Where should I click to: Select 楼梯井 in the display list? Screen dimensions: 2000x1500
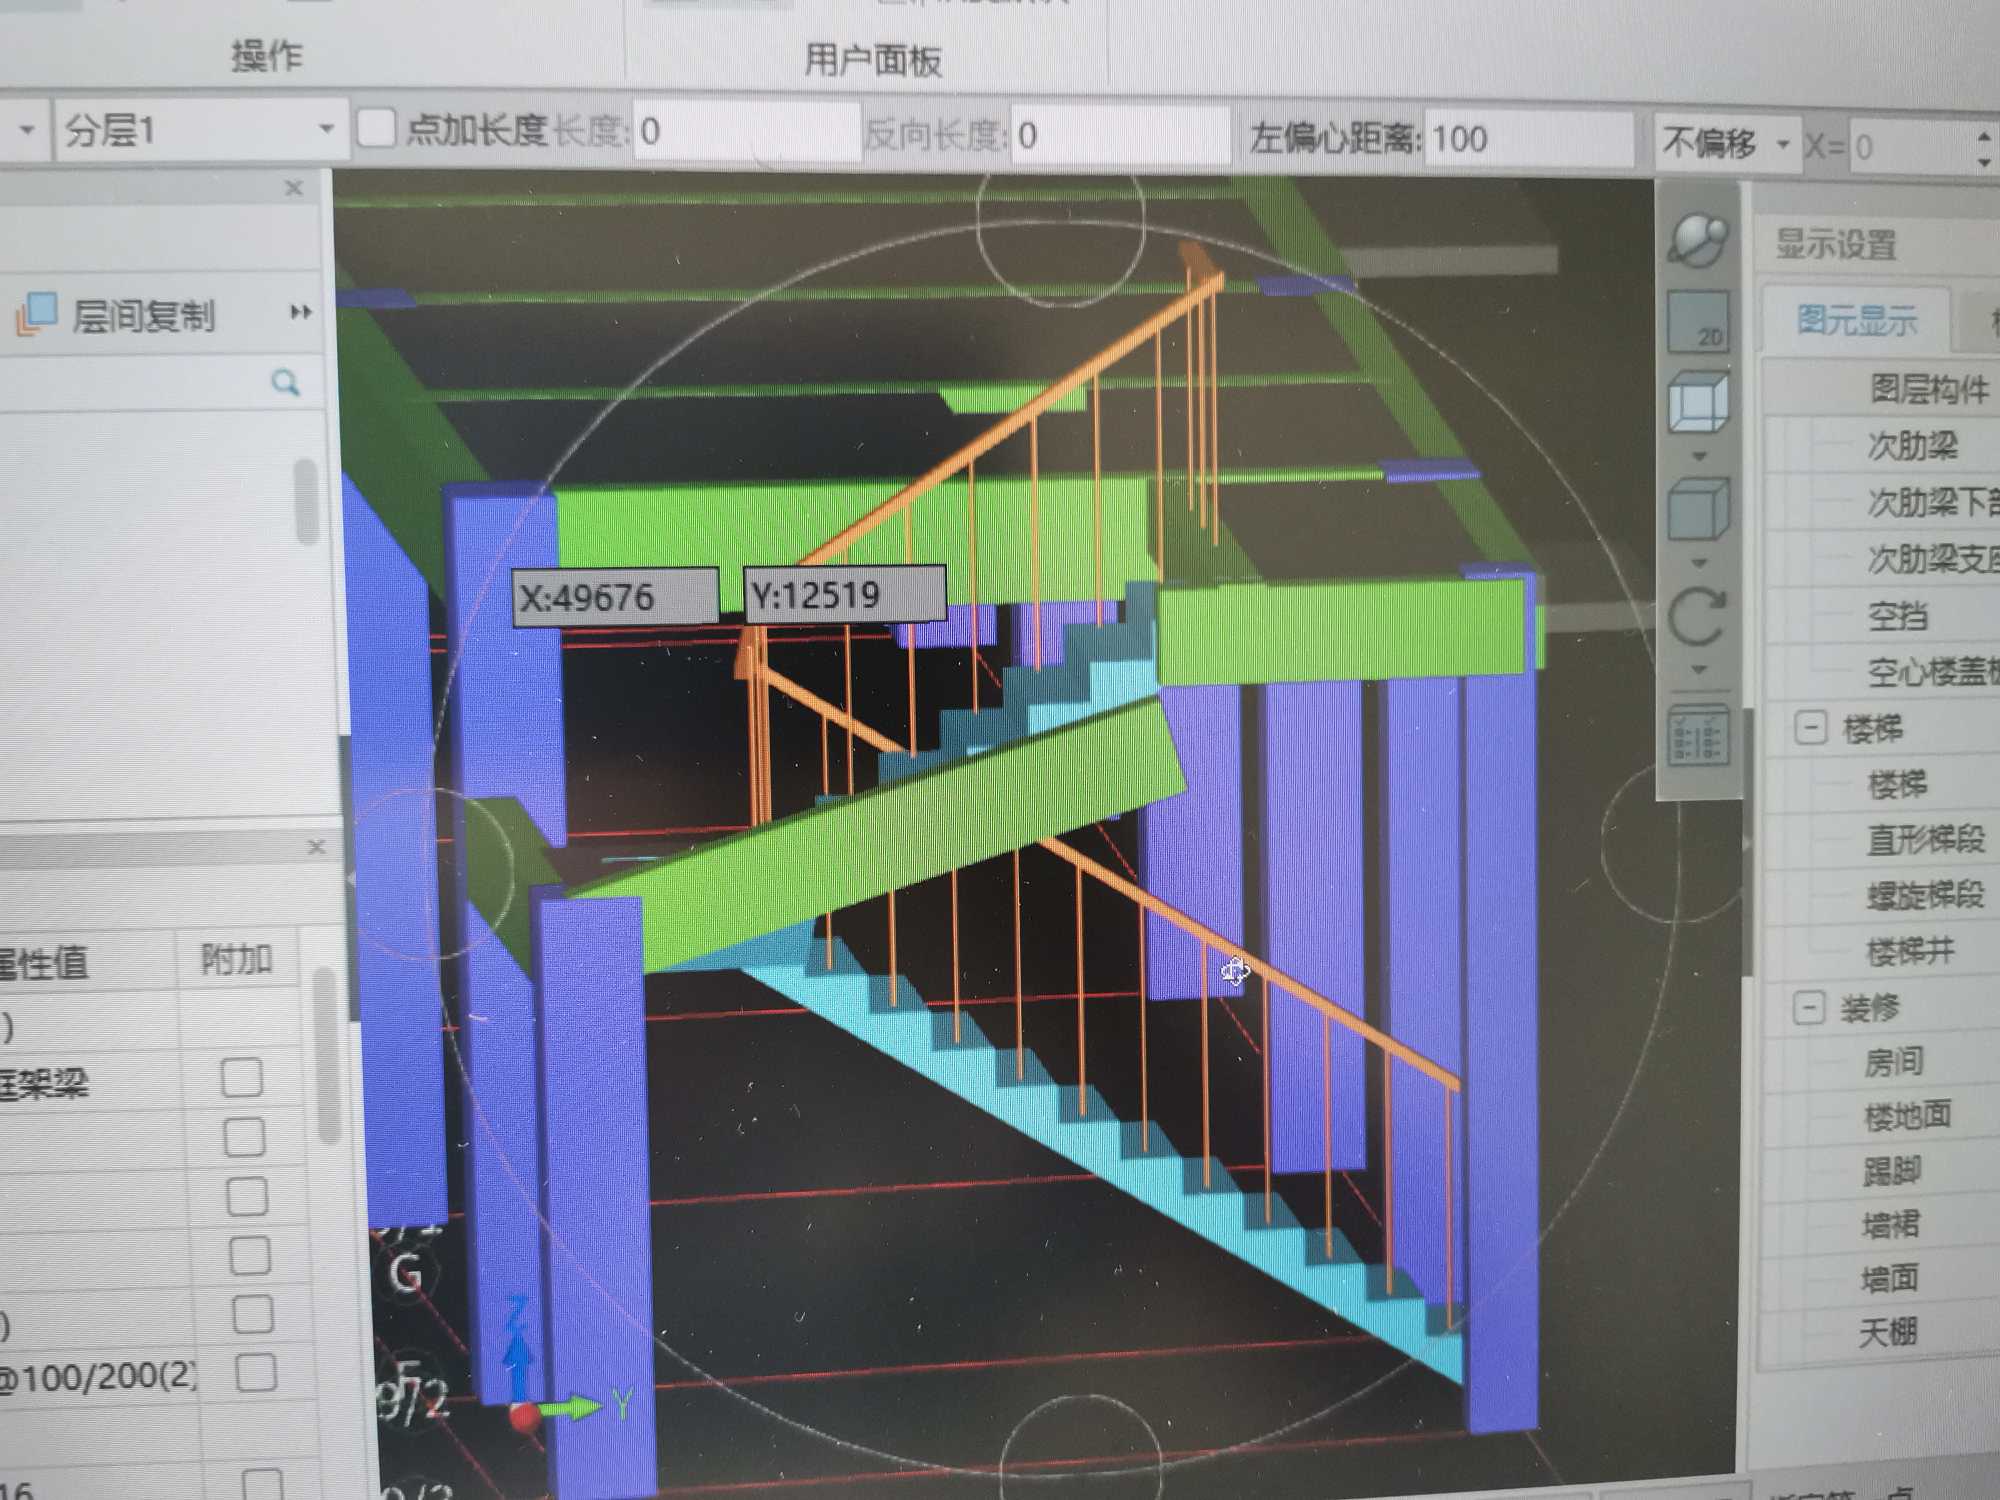pyautogui.click(x=1910, y=951)
